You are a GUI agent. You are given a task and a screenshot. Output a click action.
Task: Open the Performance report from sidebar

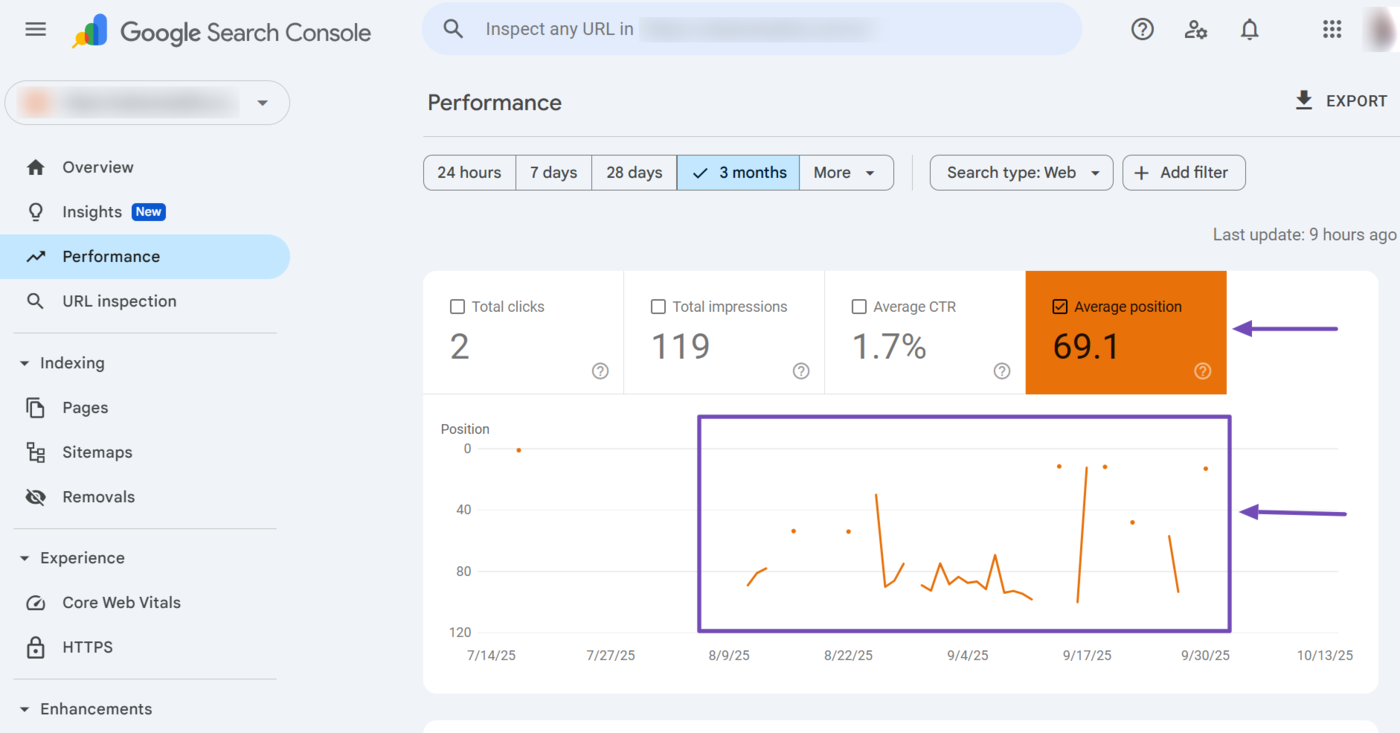110,256
